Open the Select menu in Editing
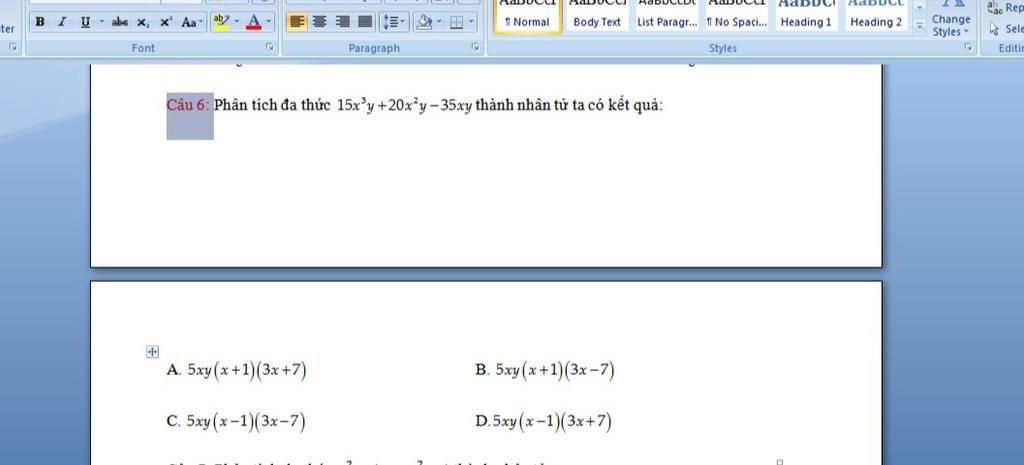This screenshot has height=465, width=1024. point(1006,29)
